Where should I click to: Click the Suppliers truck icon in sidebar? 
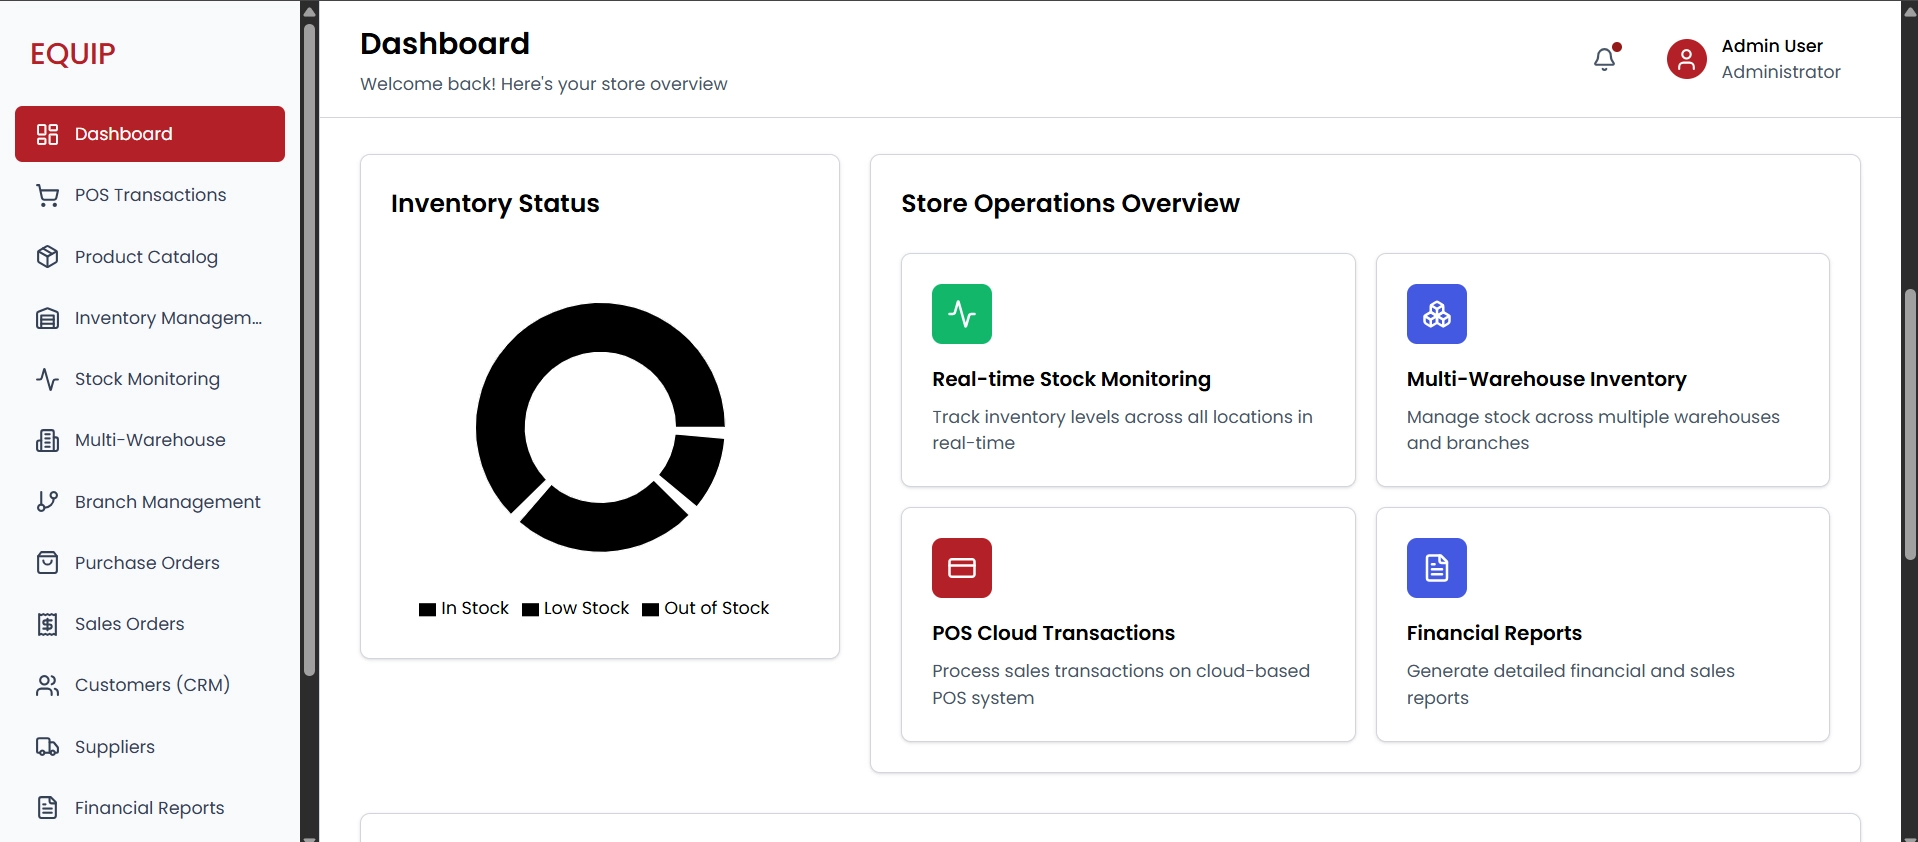tap(47, 747)
